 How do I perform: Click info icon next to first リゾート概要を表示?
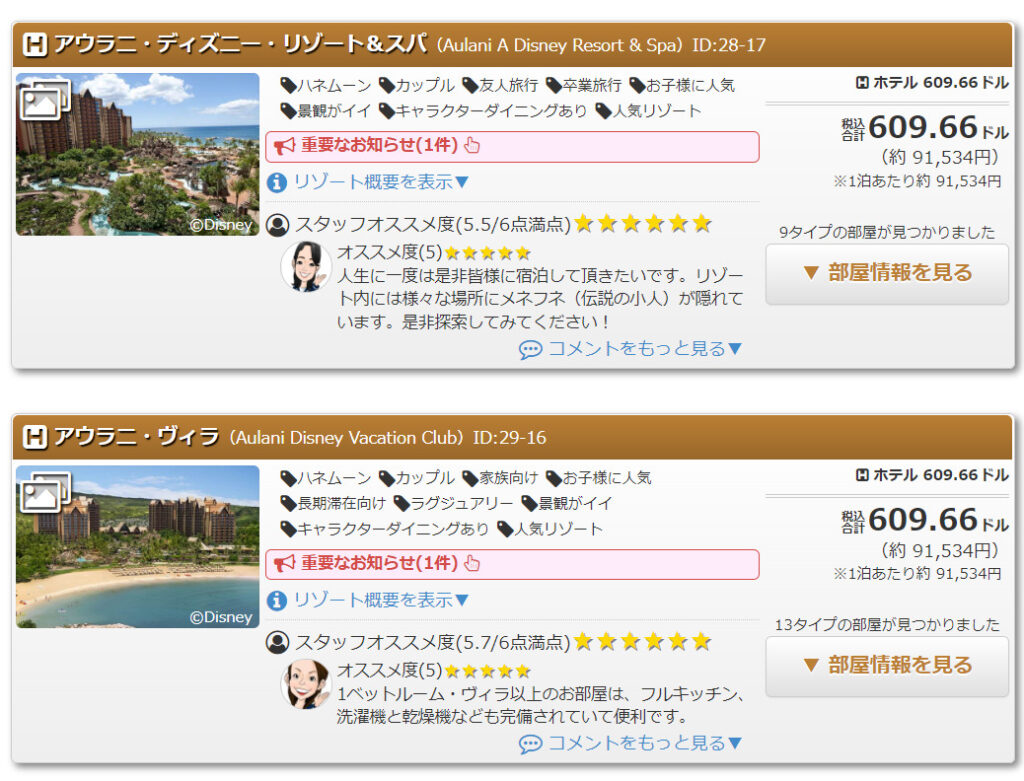(277, 182)
